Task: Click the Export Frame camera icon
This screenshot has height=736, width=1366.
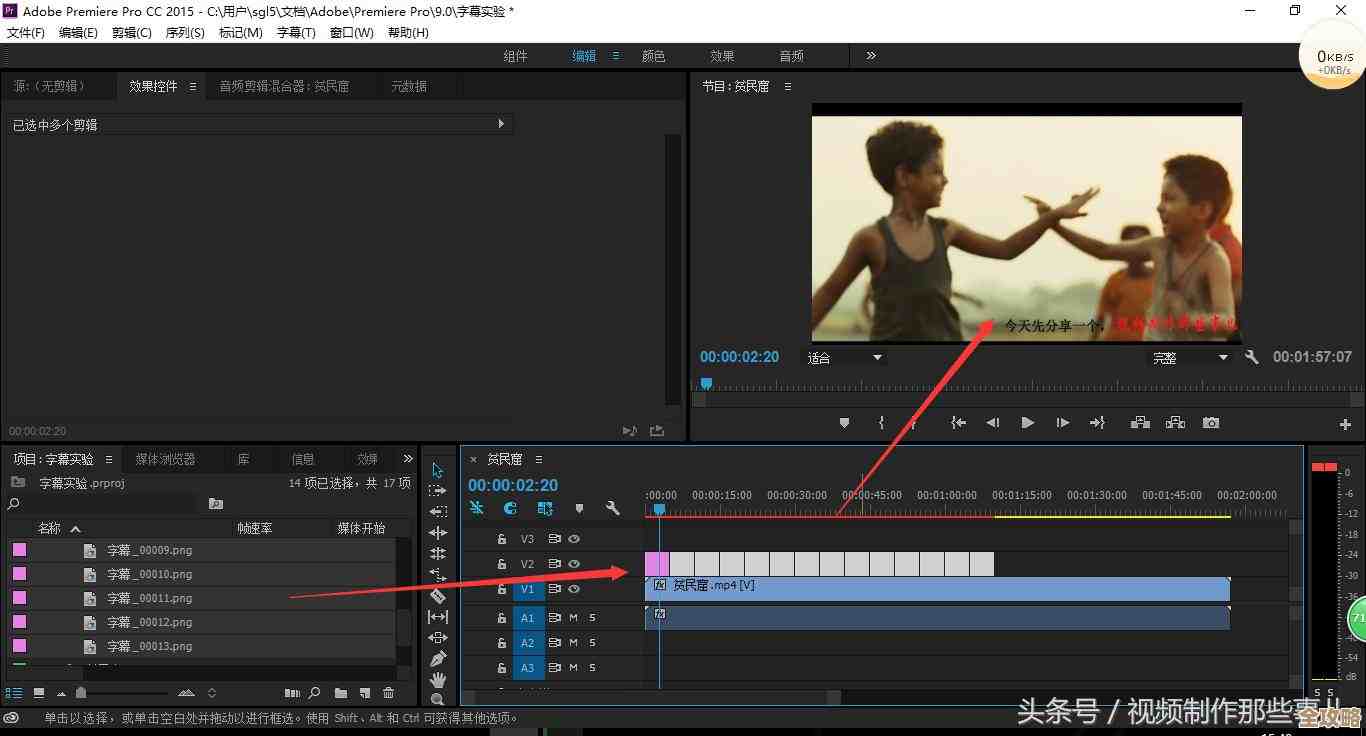Action: tap(1211, 423)
